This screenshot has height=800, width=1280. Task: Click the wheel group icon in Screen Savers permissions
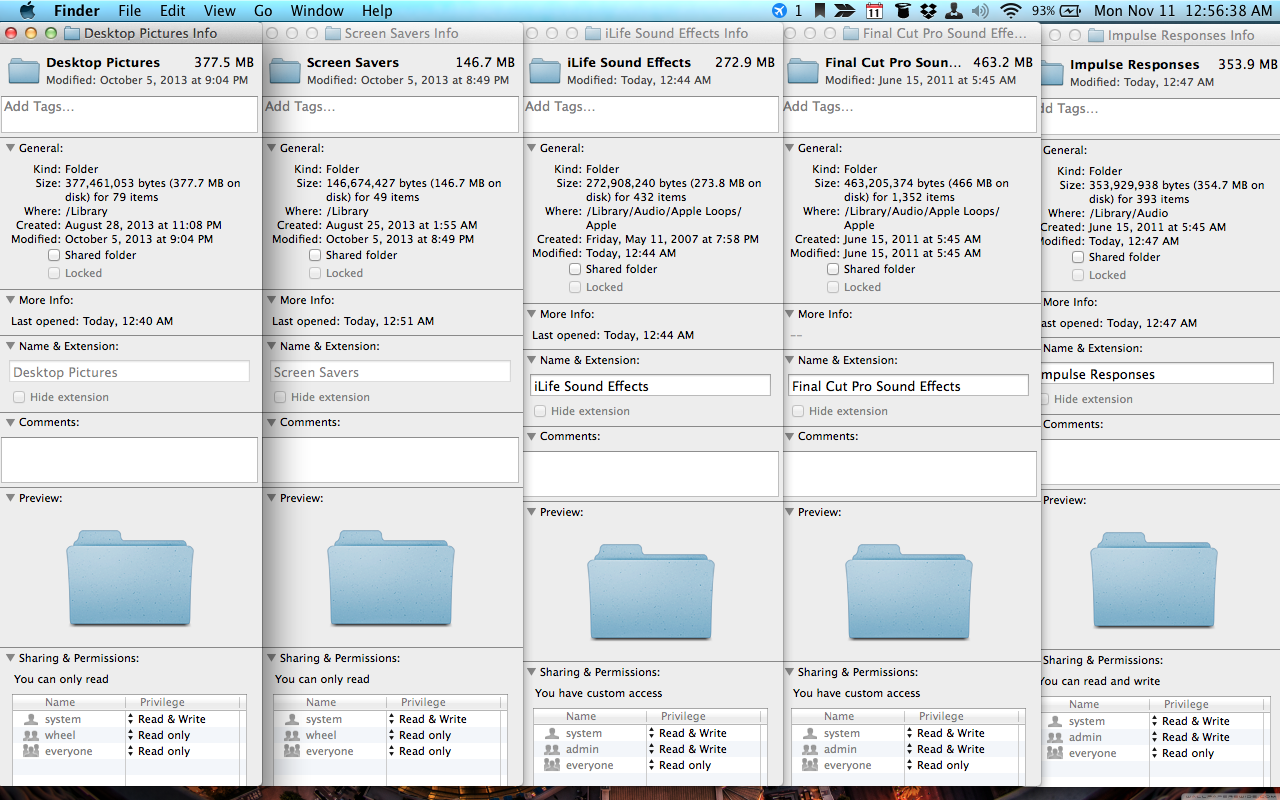click(291, 735)
